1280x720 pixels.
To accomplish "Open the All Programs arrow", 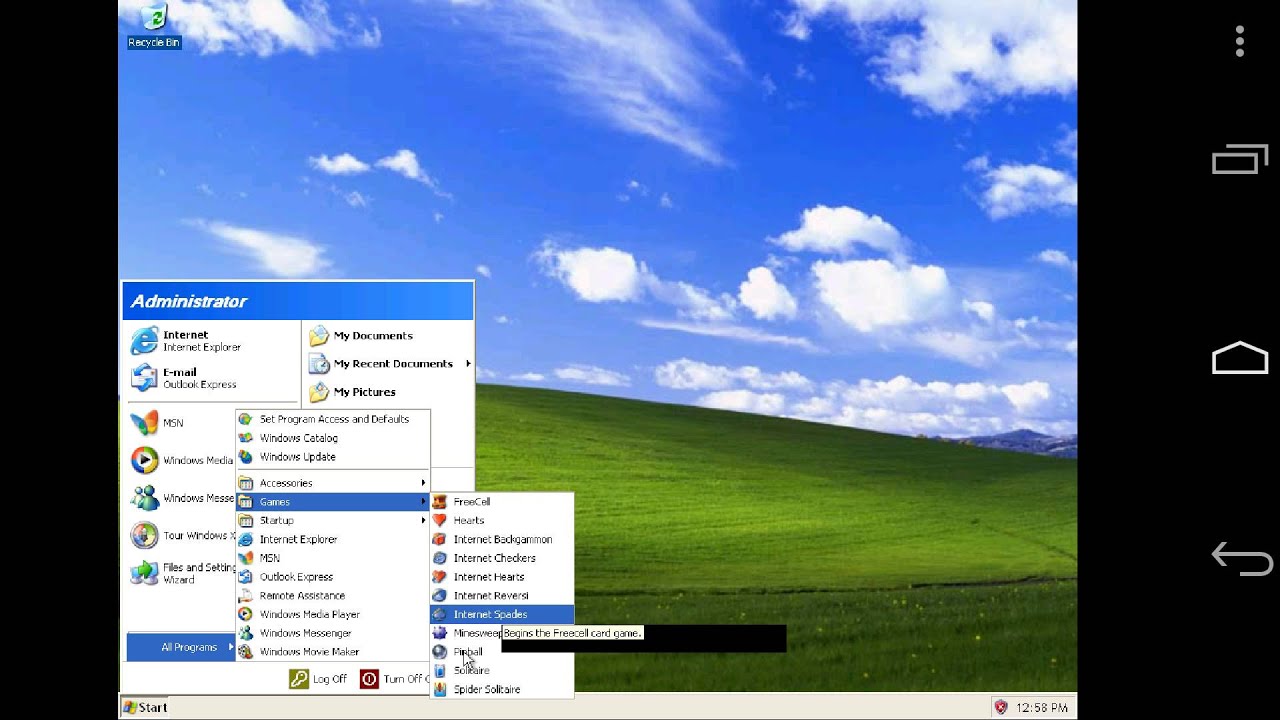I will (230, 647).
